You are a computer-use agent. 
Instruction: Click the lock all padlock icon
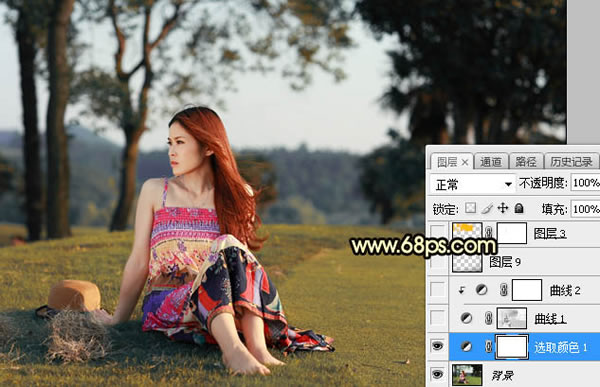[519, 208]
